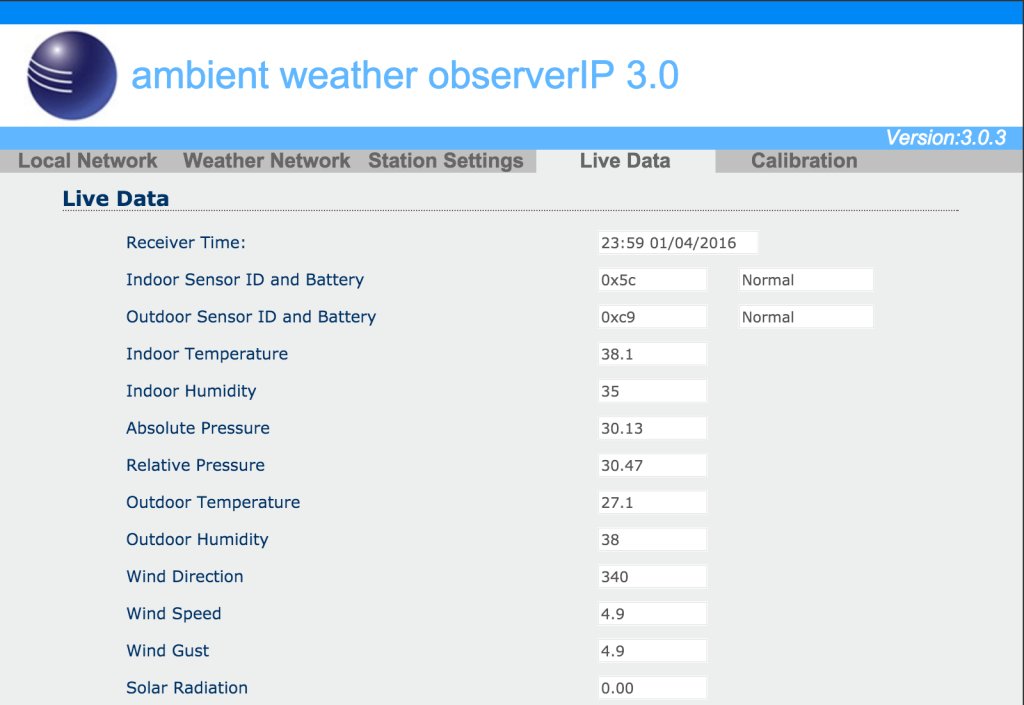Click the Outdoor Humidity value field
1024x705 pixels.
652,540
